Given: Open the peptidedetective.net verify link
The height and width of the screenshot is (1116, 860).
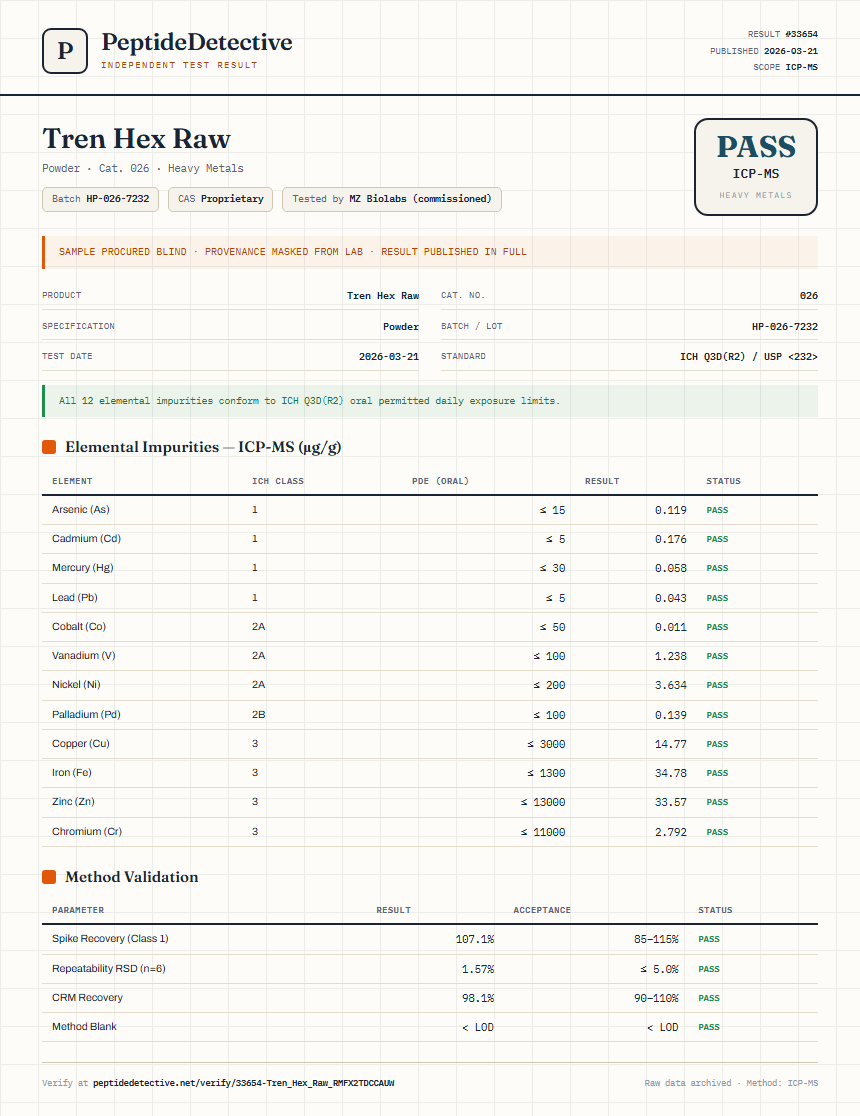Looking at the screenshot, I should [x=243, y=1083].
